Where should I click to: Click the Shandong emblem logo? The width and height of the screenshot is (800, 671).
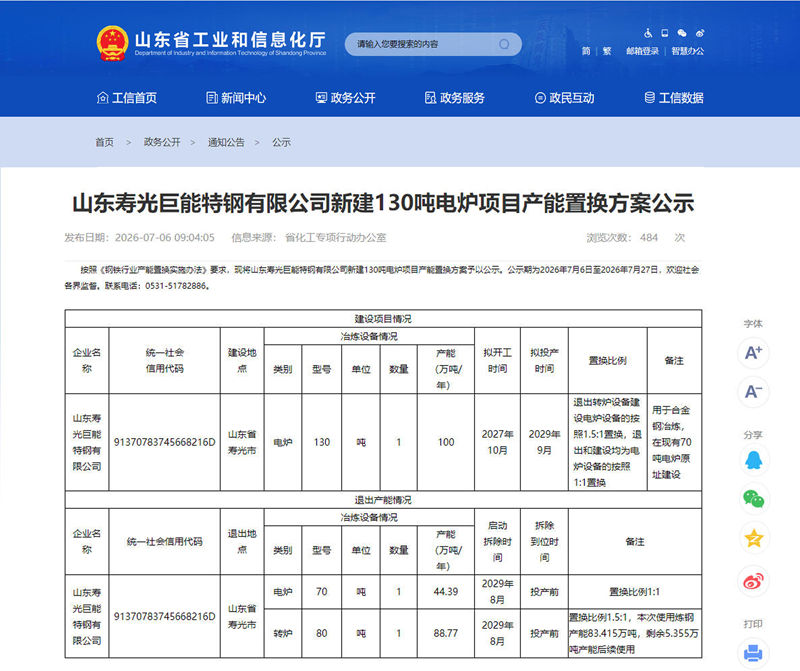click(112, 43)
